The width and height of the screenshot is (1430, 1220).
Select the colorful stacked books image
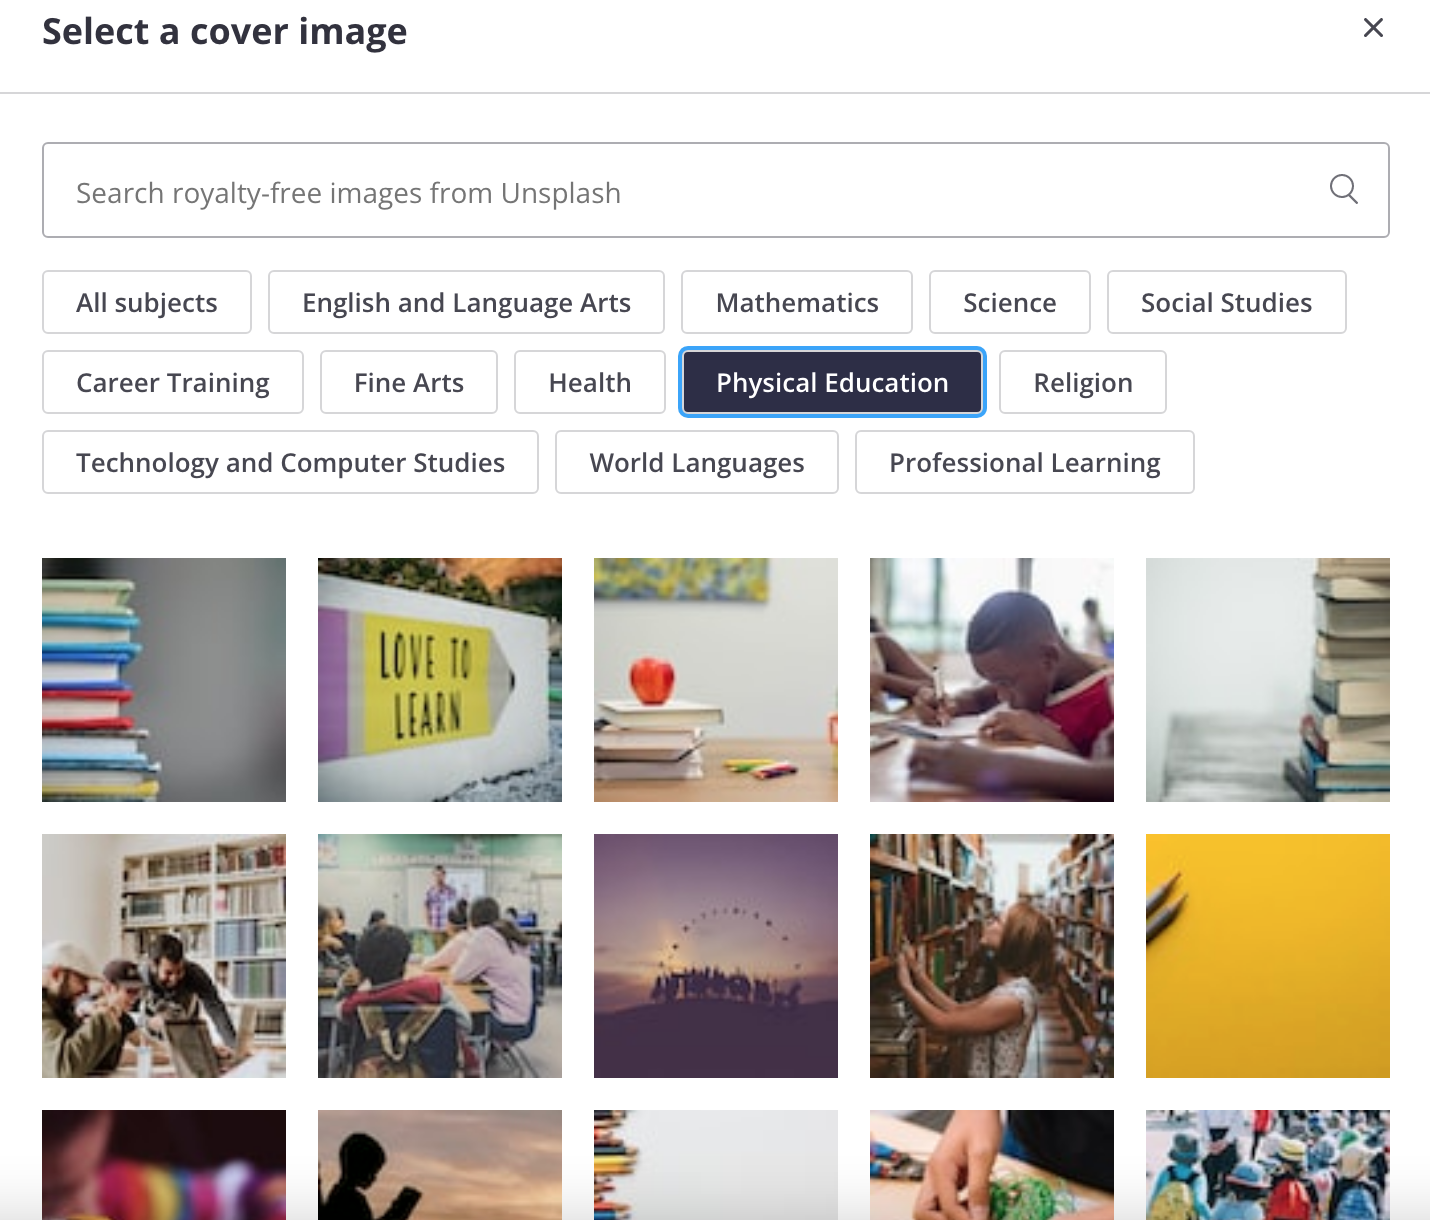pyautogui.click(x=164, y=680)
